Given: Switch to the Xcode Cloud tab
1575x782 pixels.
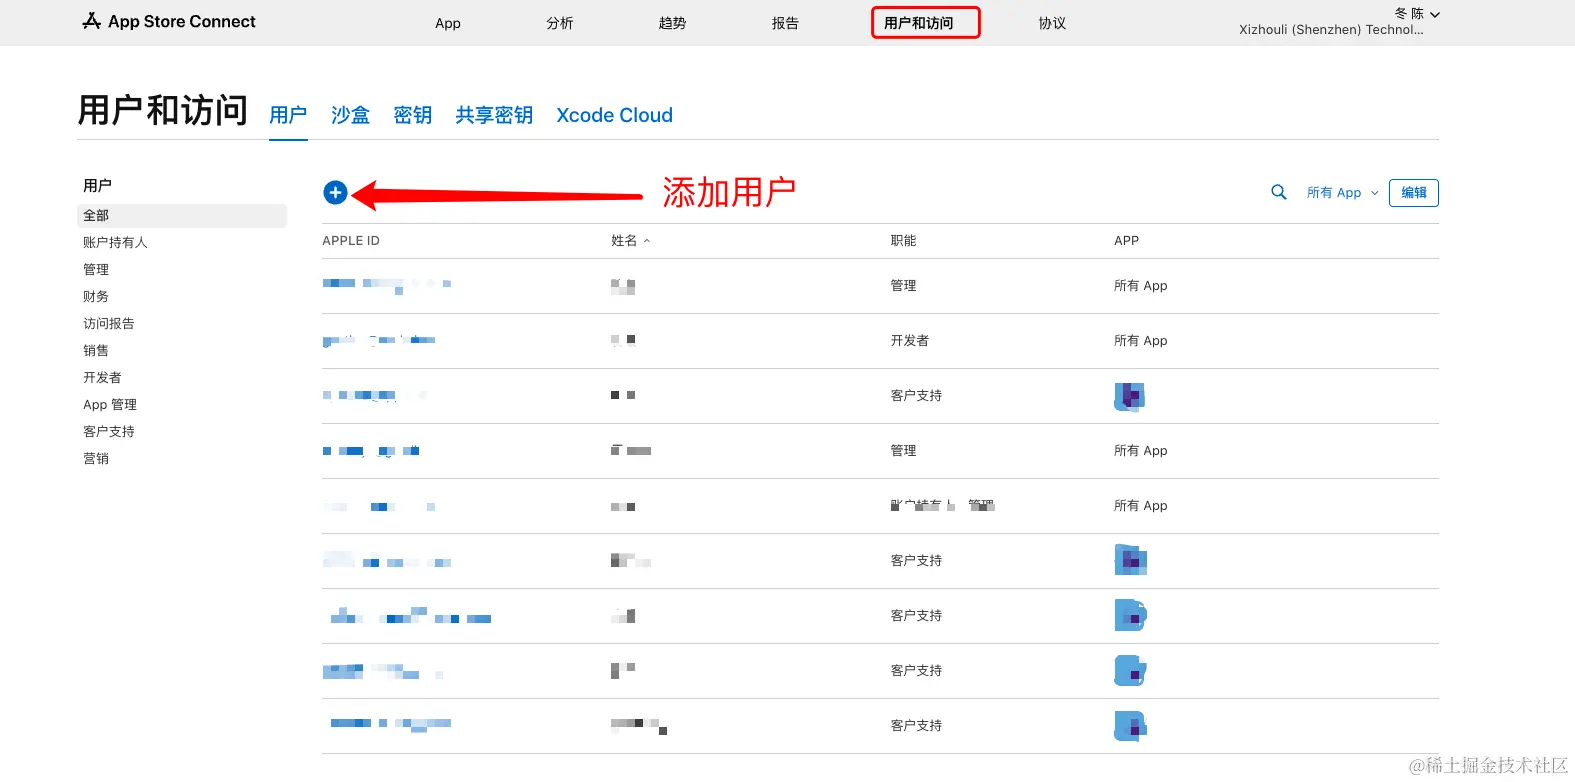Looking at the screenshot, I should pyautogui.click(x=614, y=115).
